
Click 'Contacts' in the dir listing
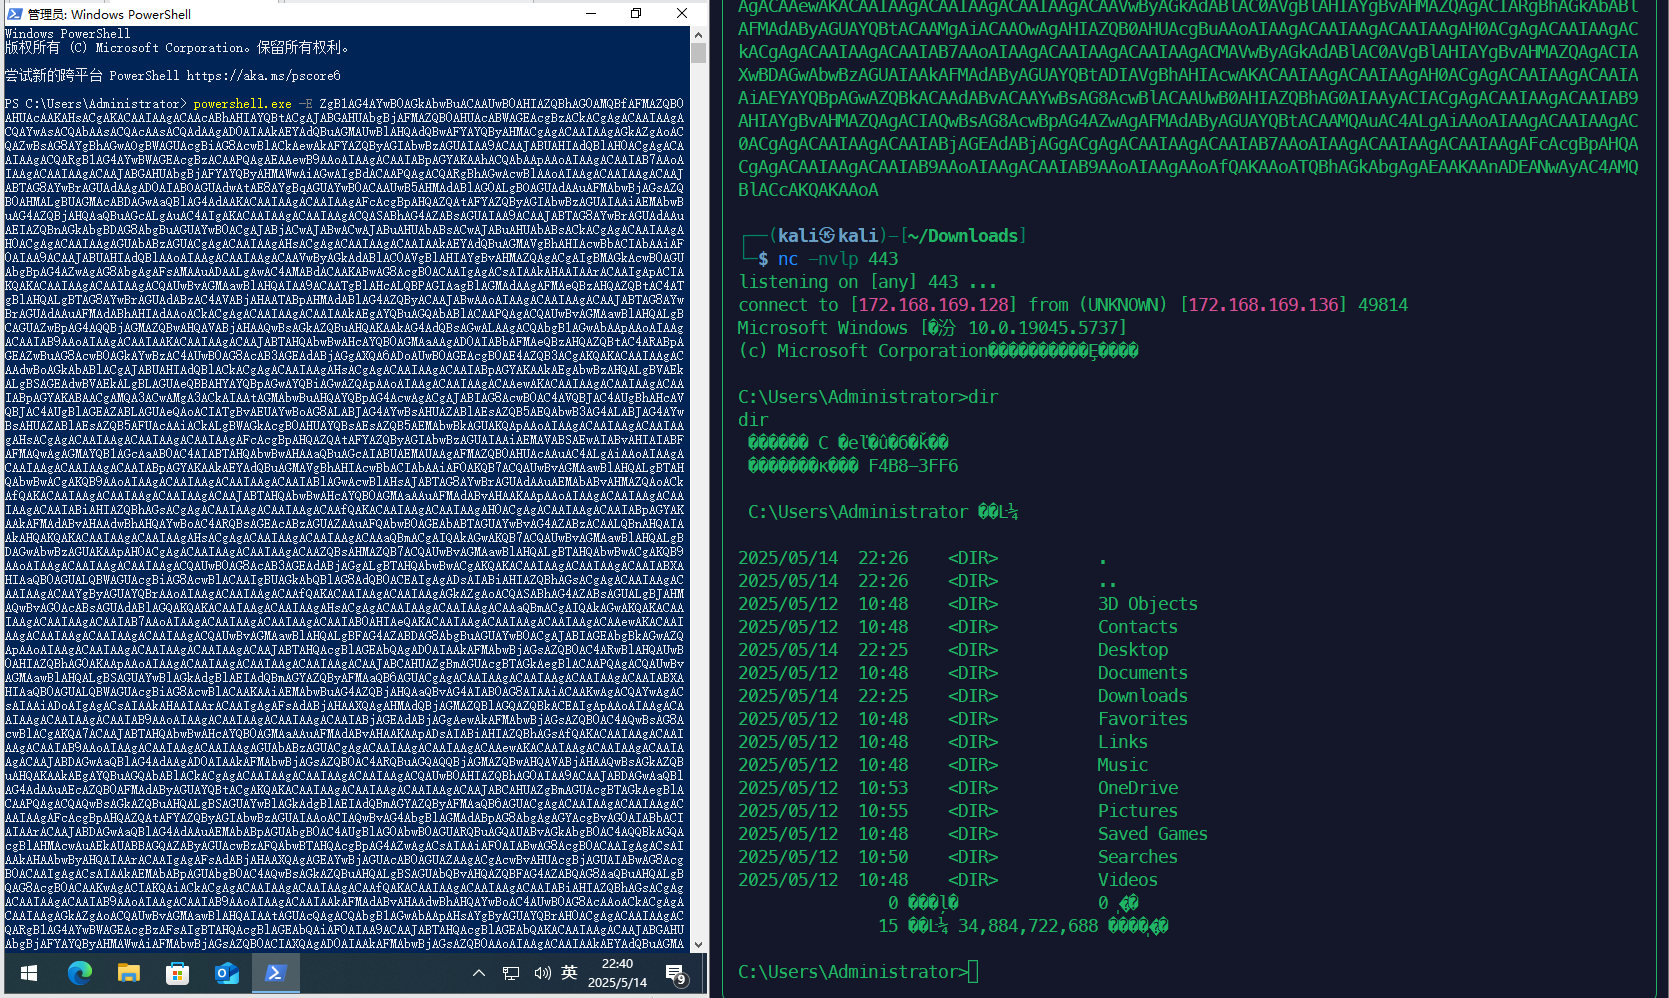(x=1138, y=627)
